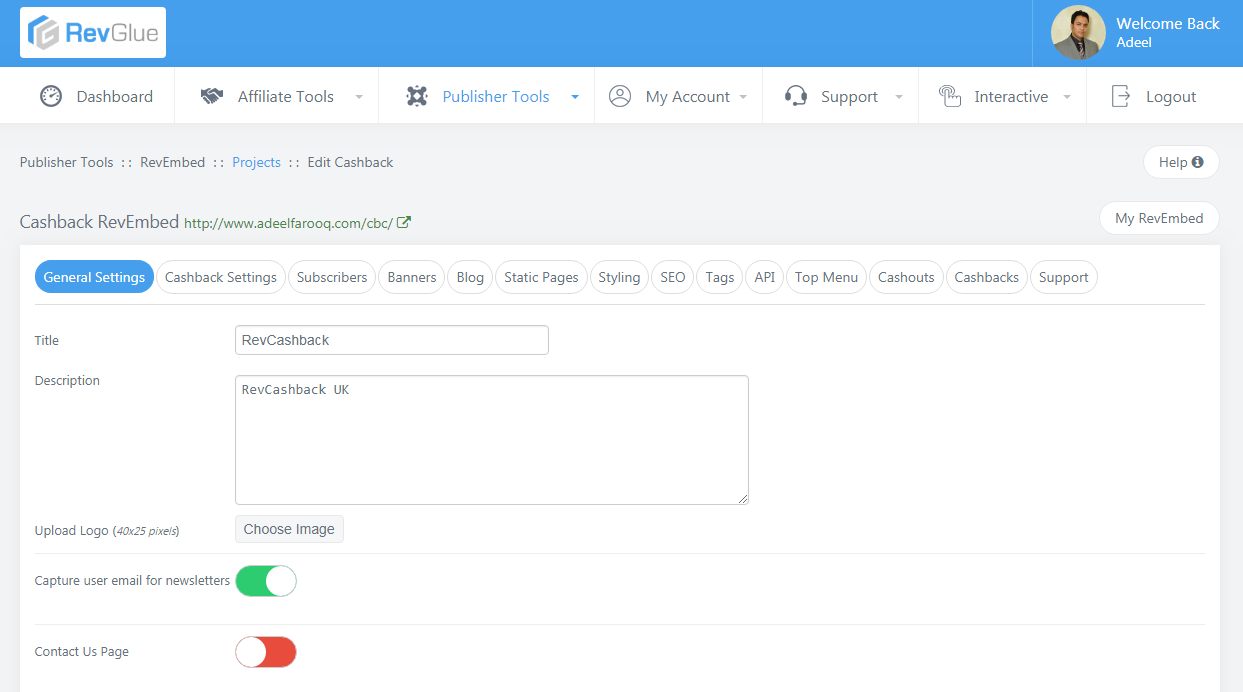Switch to the project Support tab
Viewport: 1243px width, 692px height.
(1064, 277)
